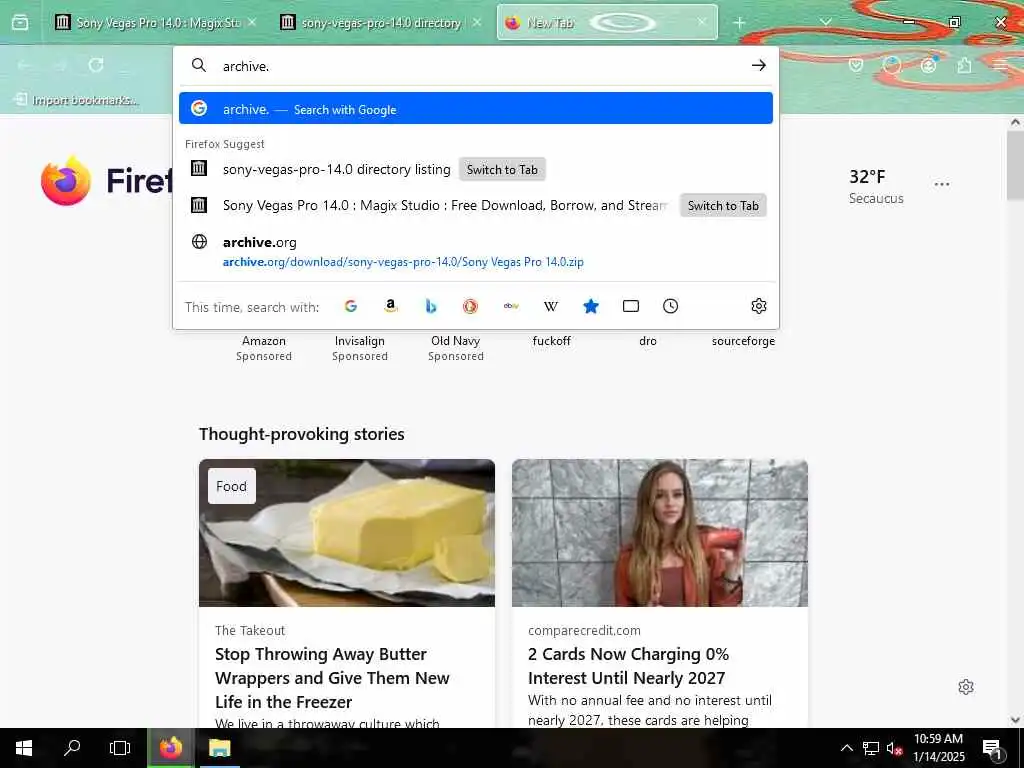1024x768 pixels.
Task: Click the Go arrow in address bar
Action: (758, 65)
